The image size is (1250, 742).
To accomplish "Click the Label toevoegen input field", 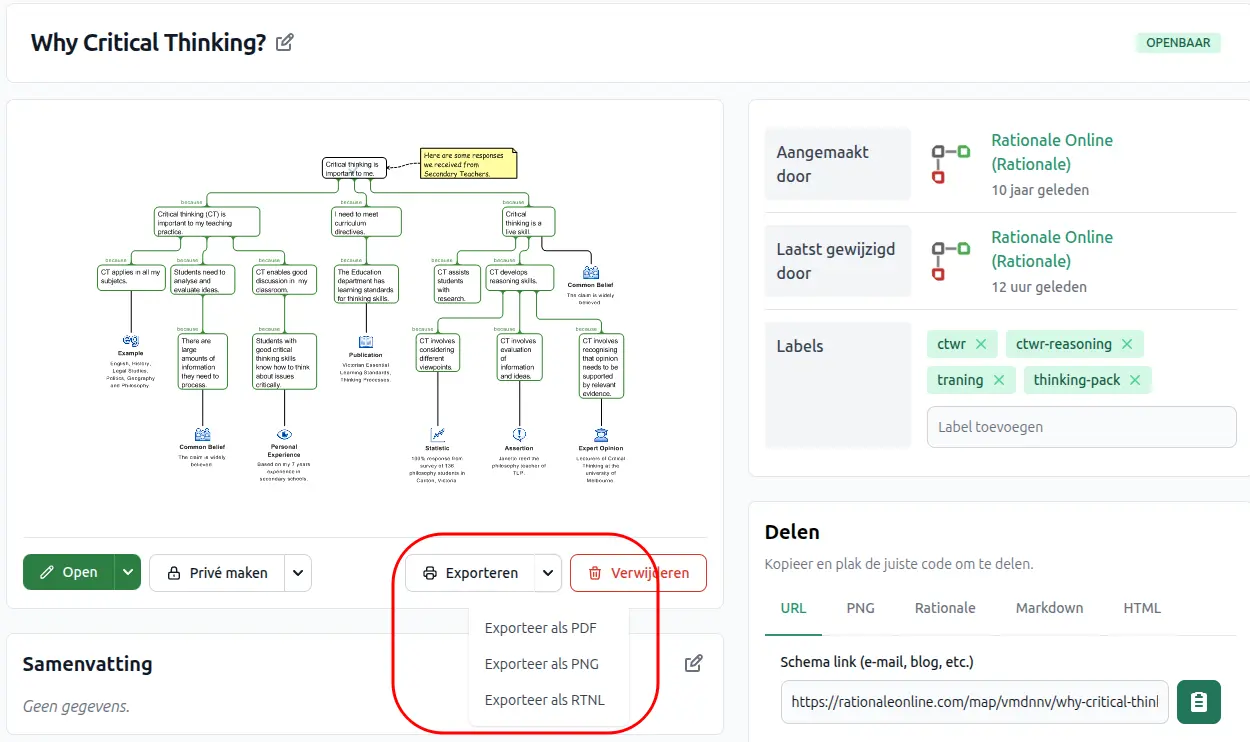I will 1081,427.
